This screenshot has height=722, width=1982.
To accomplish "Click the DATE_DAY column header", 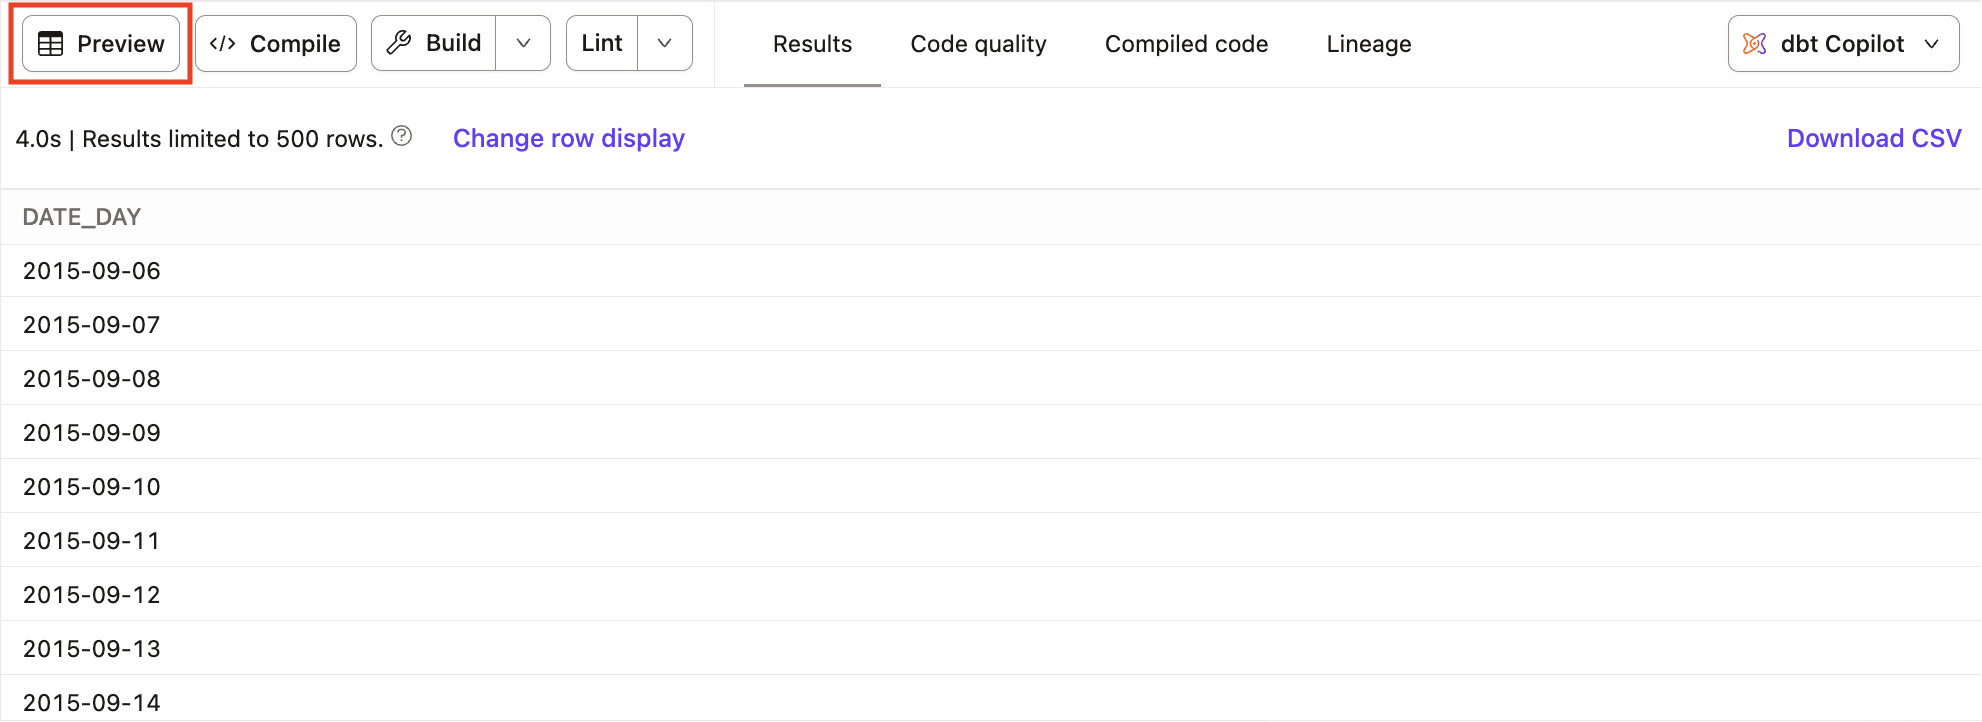I will coord(82,217).
